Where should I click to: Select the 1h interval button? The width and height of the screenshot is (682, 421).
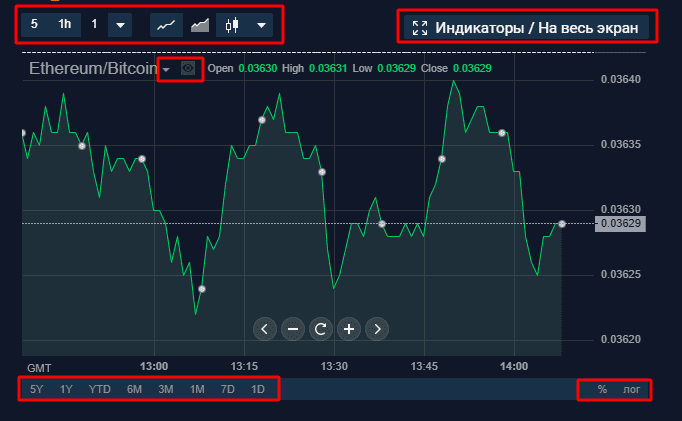pyautogui.click(x=64, y=24)
